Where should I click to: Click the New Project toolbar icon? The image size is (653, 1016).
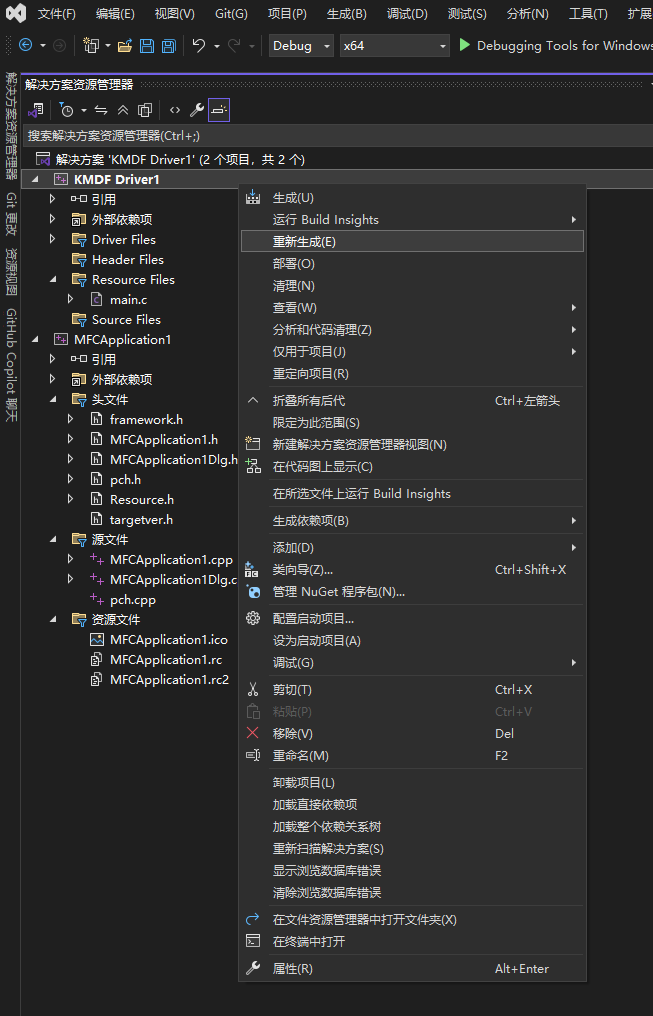(91, 45)
